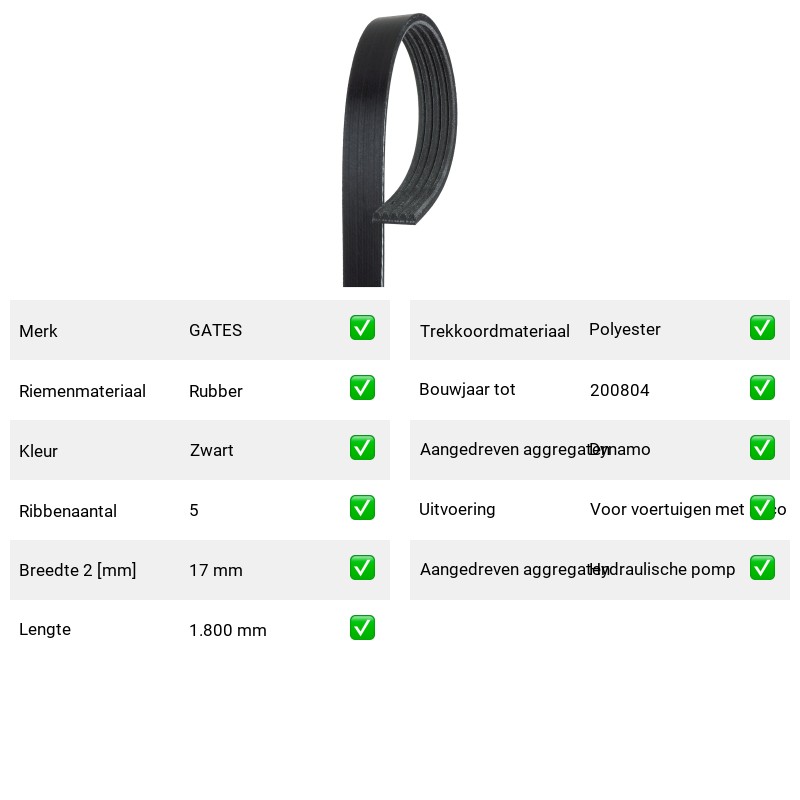The width and height of the screenshot is (800, 800).
Task: Click the green check next to Zwart
Action: click(x=362, y=447)
